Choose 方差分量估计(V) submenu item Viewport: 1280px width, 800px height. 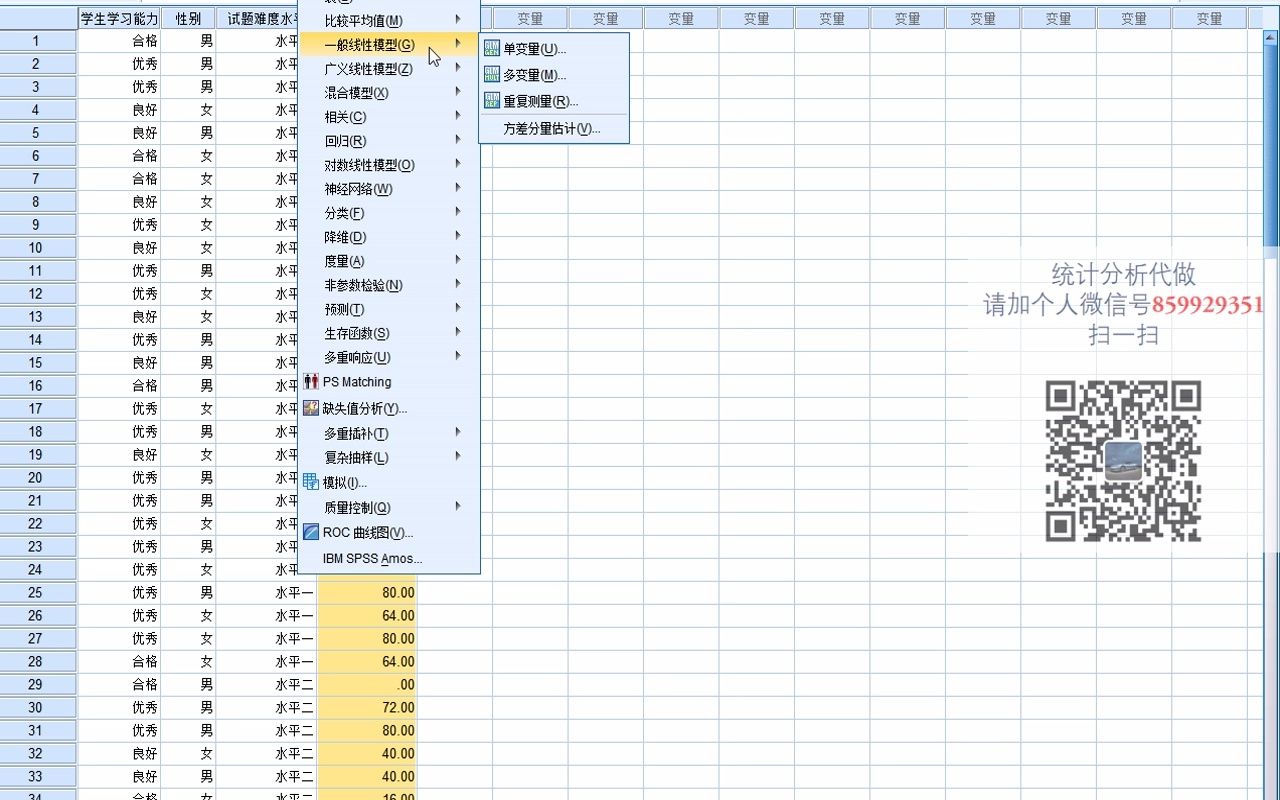[x=554, y=128]
